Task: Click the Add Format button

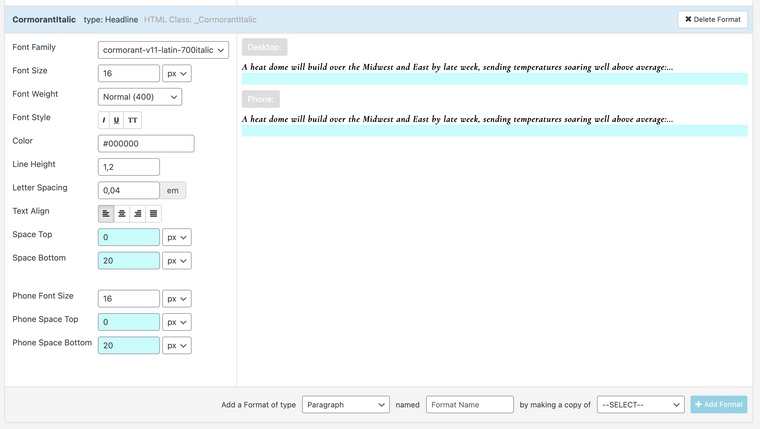Action: (718, 404)
